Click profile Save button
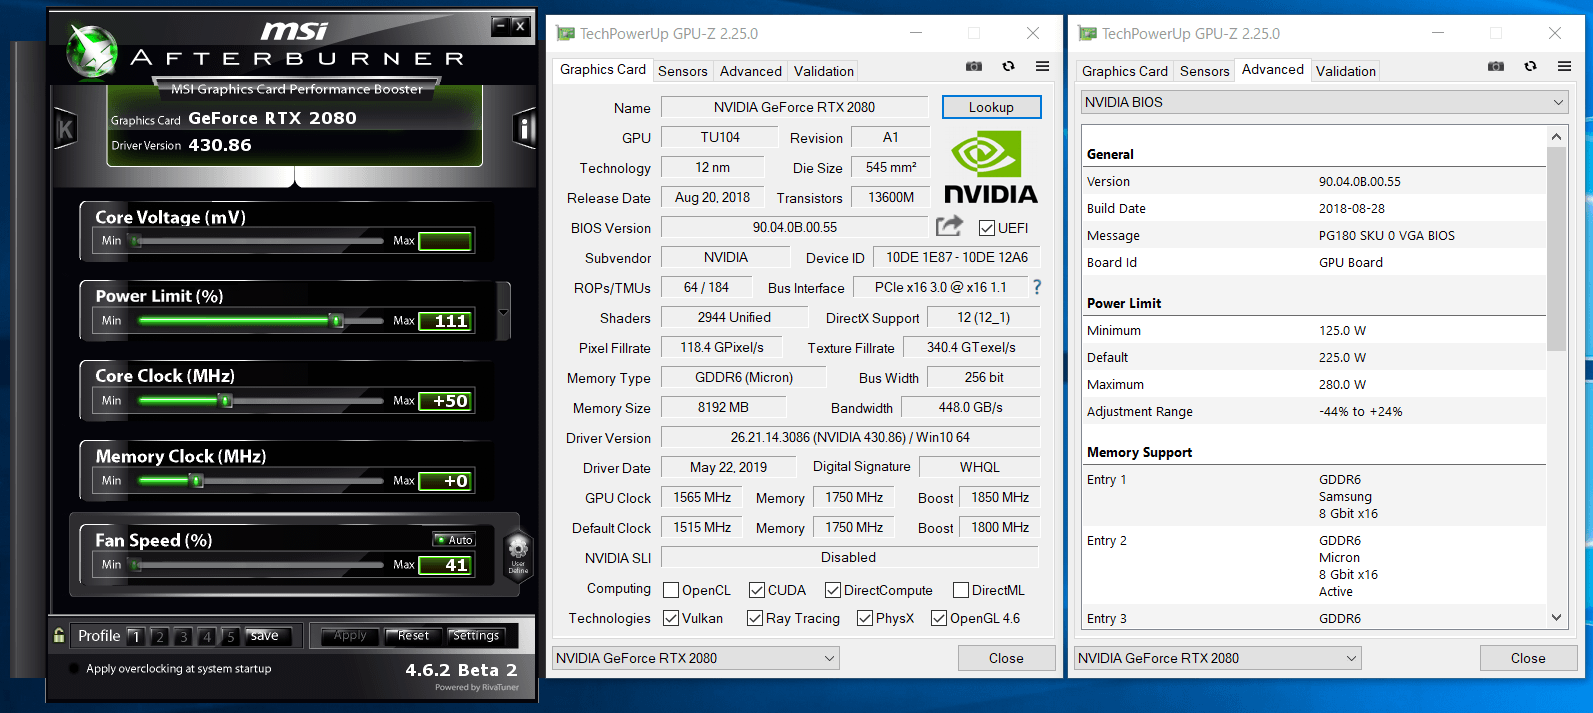 tap(266, 636)
